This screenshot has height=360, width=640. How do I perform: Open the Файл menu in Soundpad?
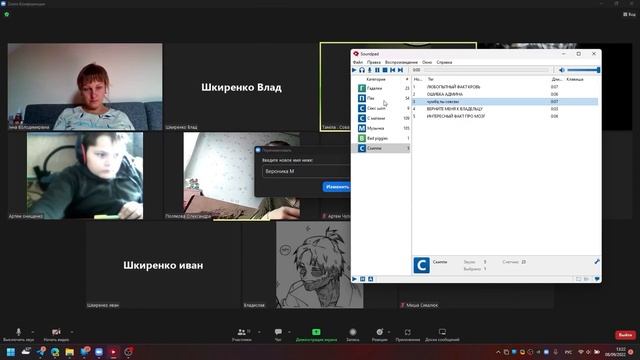coord(358,62)
